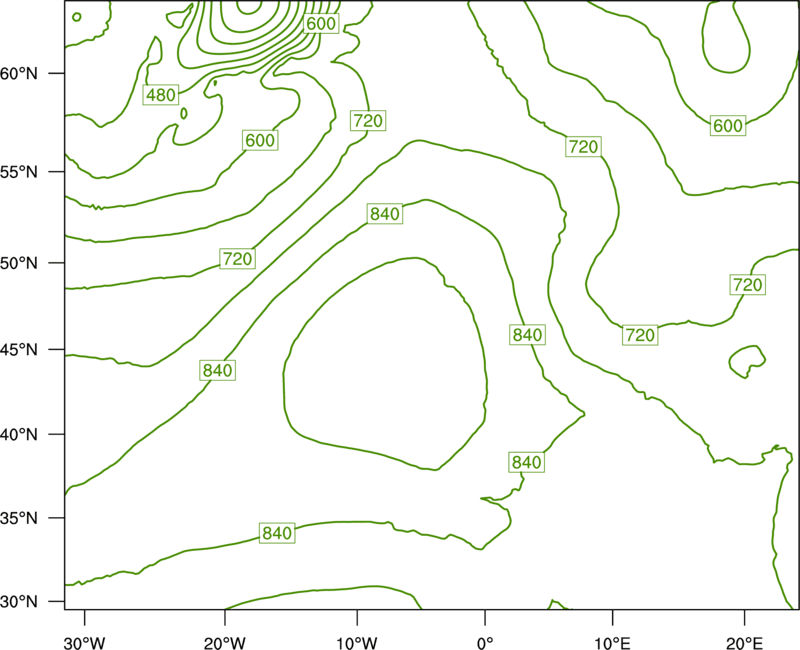
Task: Select the 0° longitude axis label
Action: click(485, 643)
